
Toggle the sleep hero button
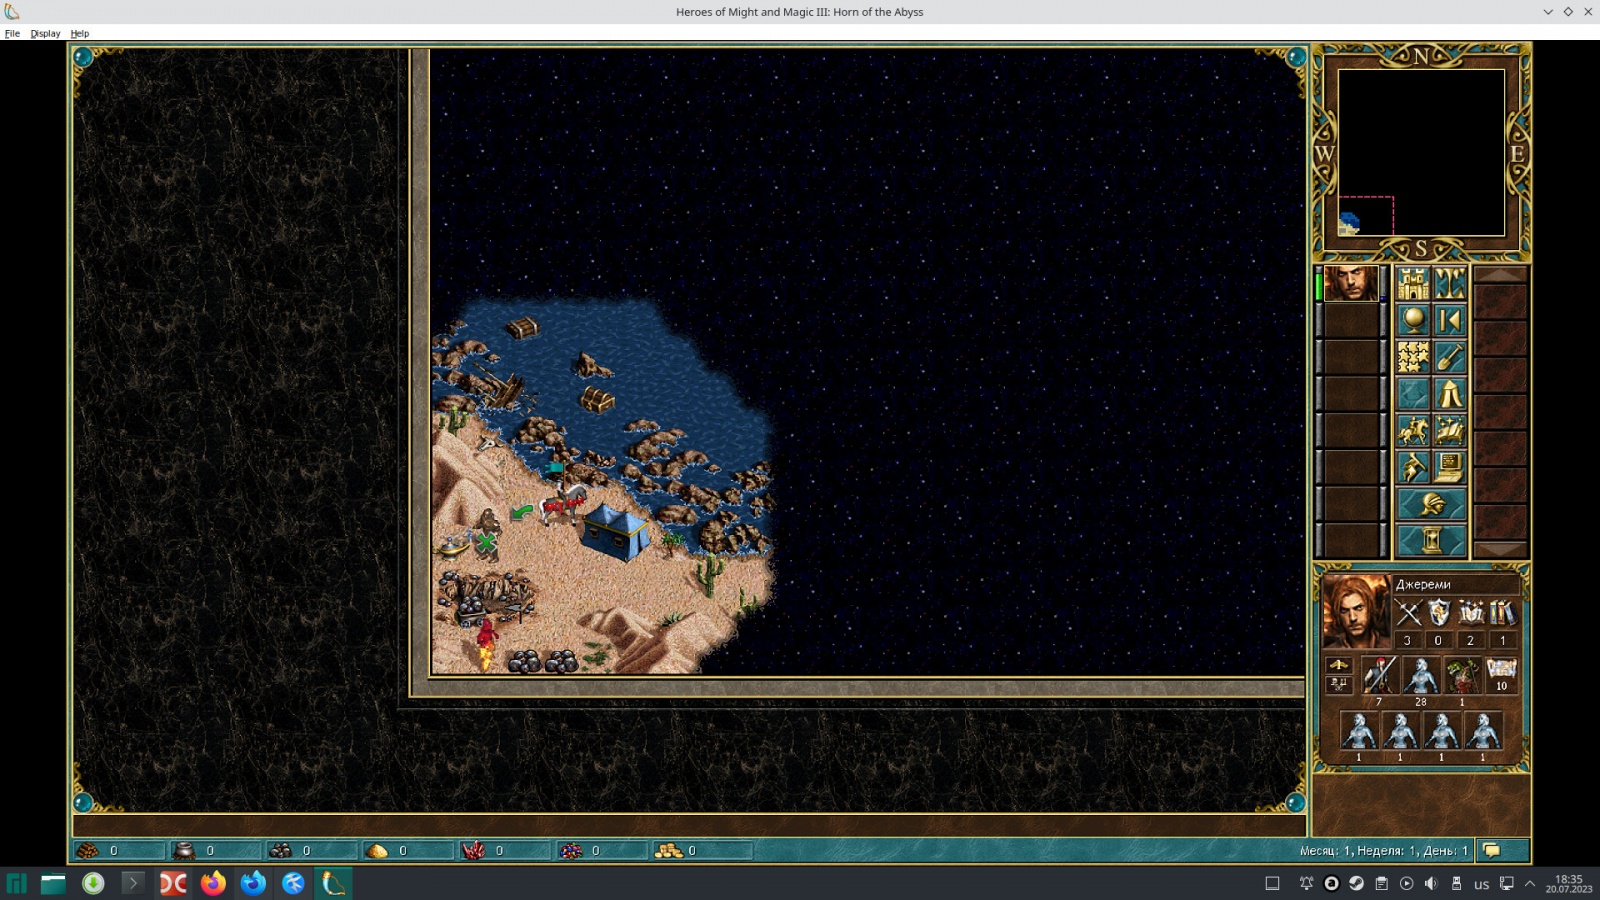point(1413,467)
